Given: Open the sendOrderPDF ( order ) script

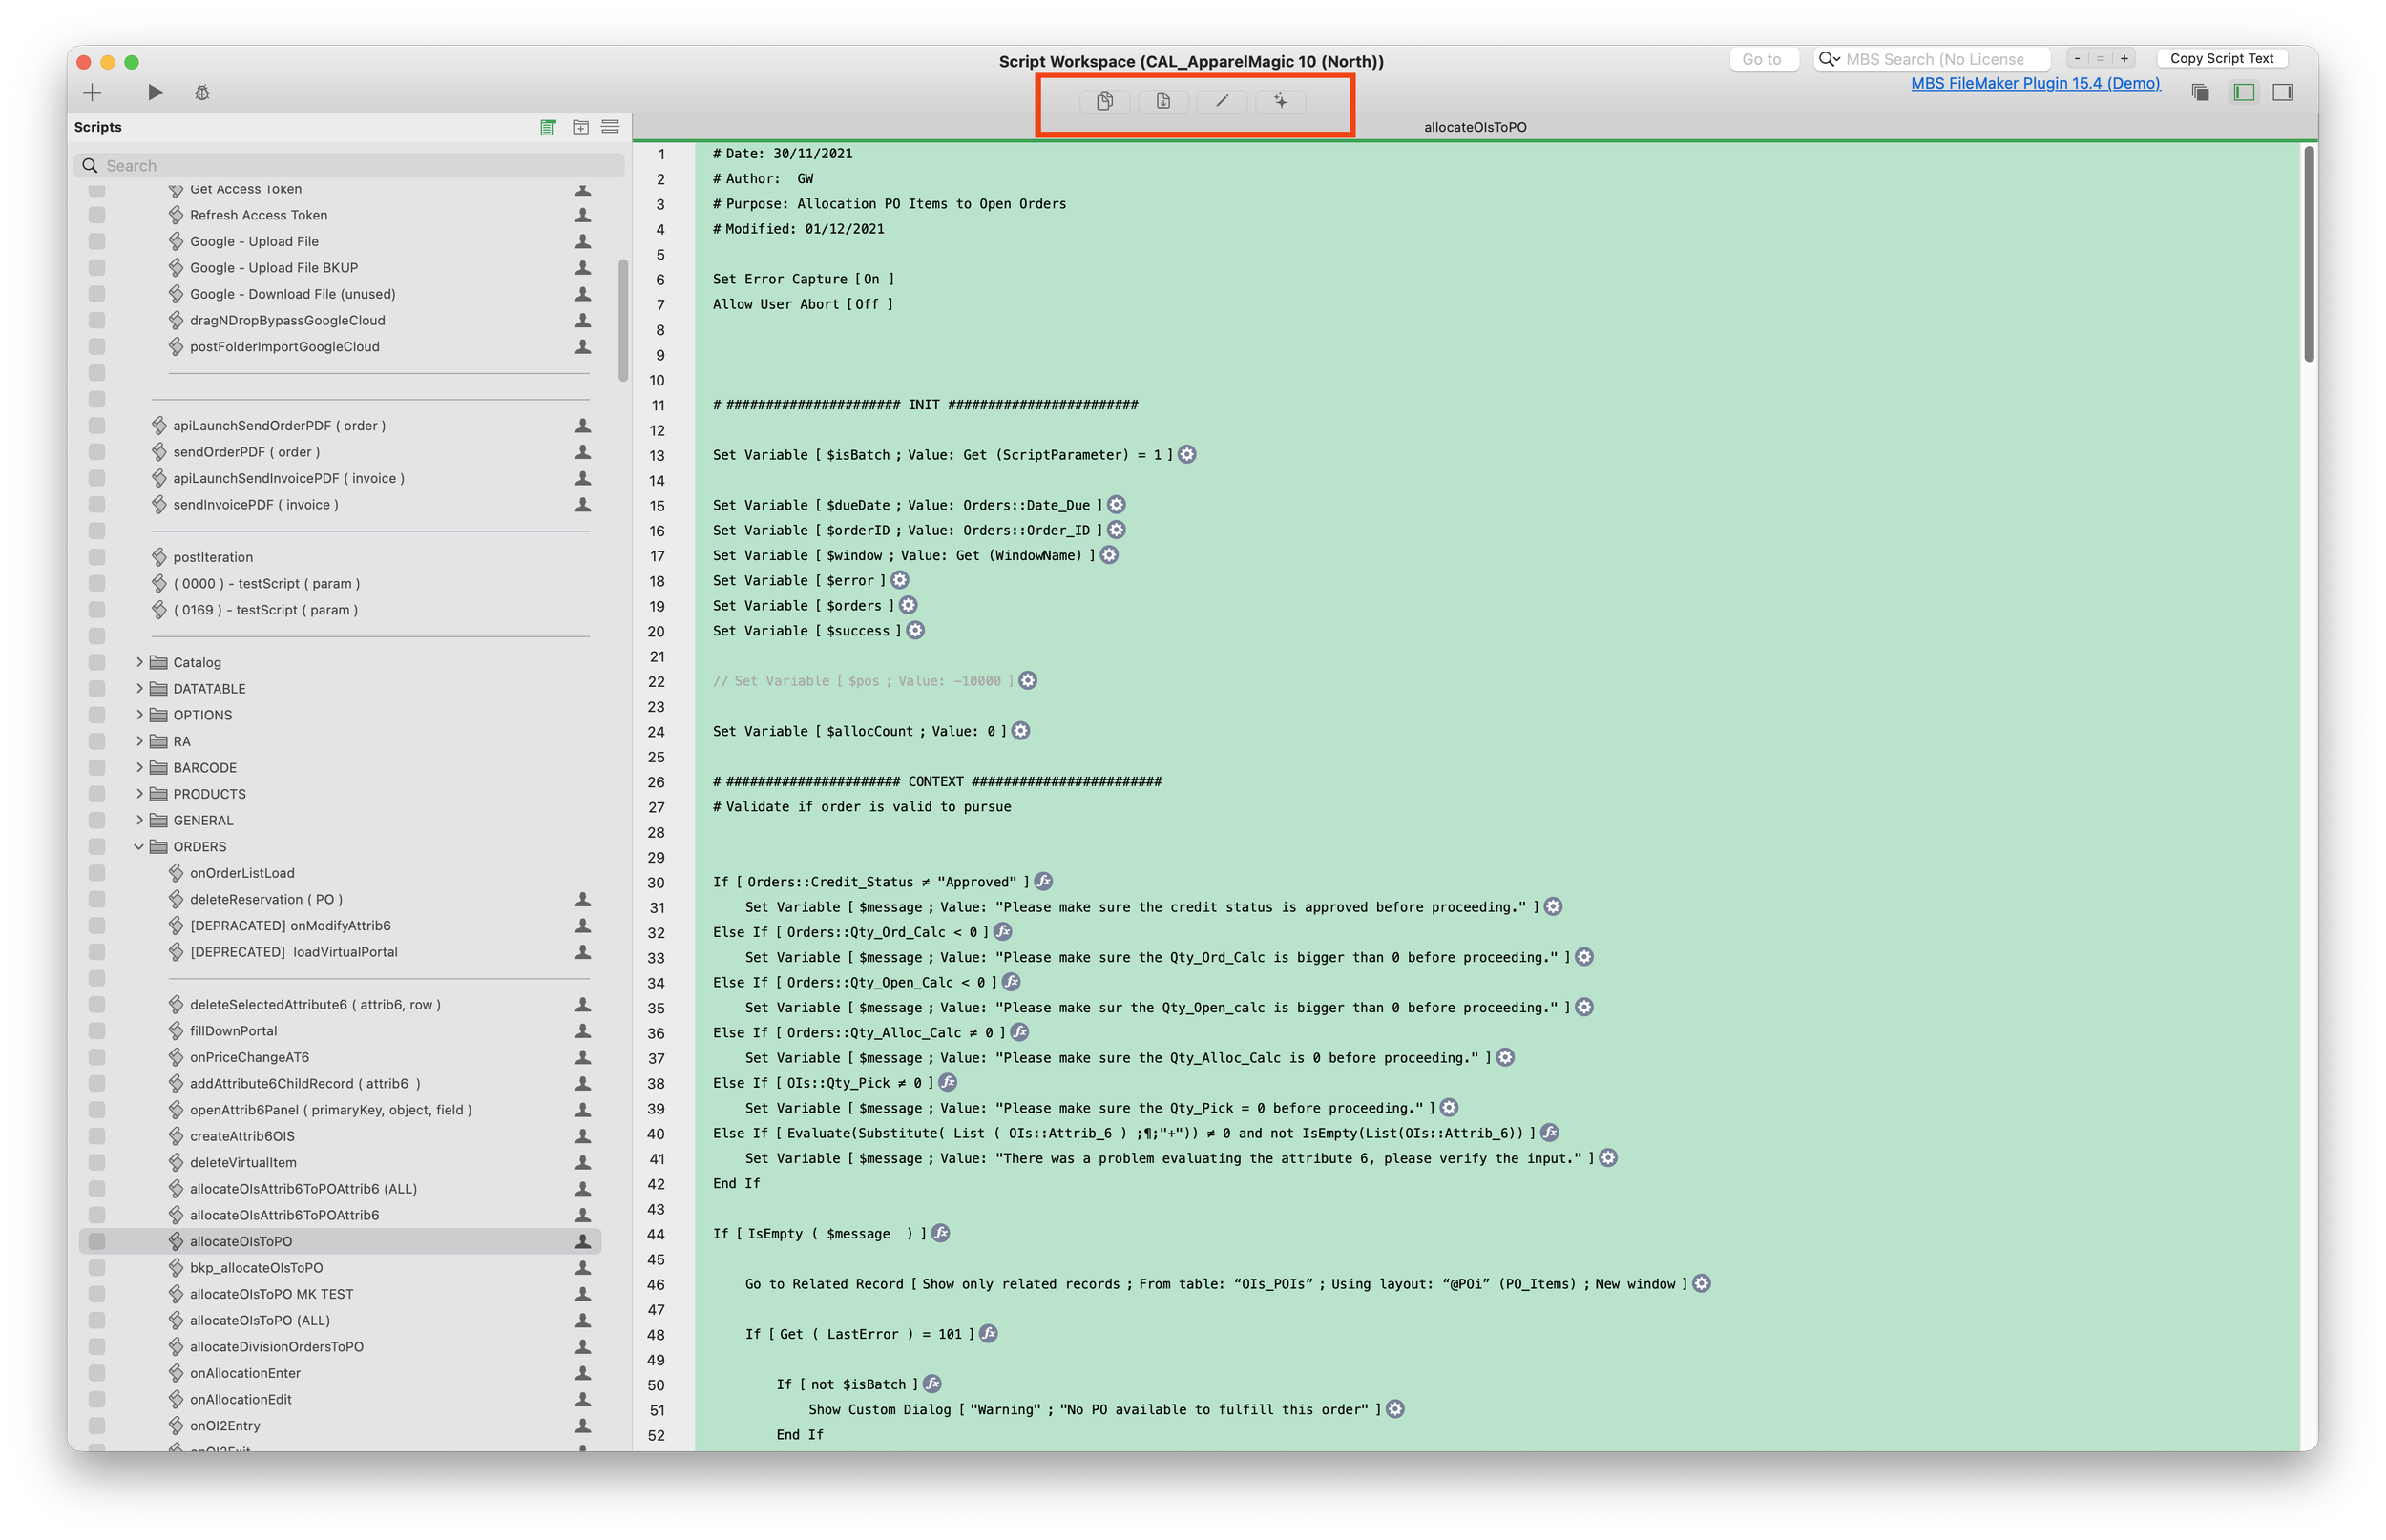Looking at the screenshot, I should [246, 452].
